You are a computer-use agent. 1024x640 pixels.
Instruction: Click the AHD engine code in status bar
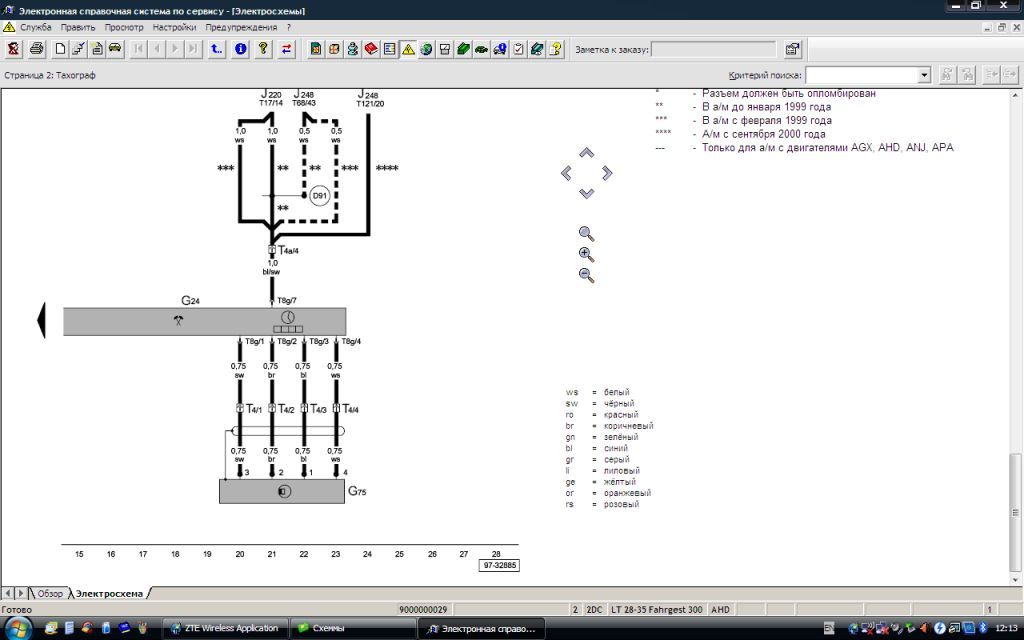click(720, 609)
